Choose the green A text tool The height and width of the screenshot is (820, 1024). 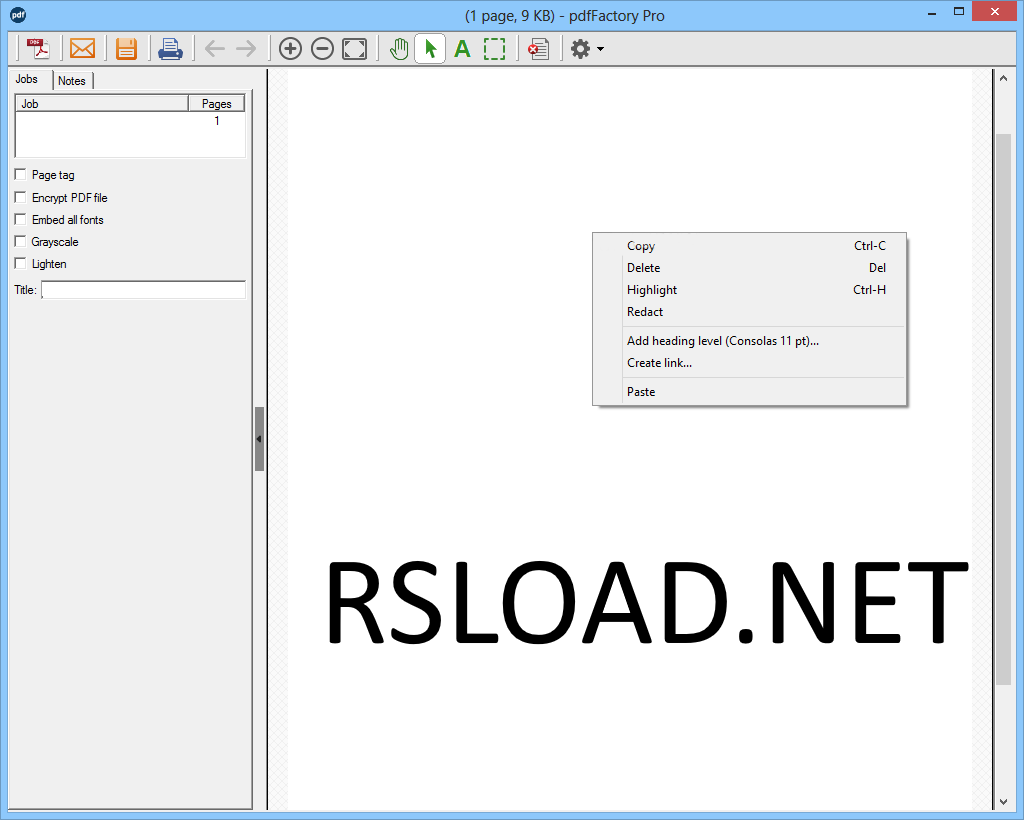point(462,49)
